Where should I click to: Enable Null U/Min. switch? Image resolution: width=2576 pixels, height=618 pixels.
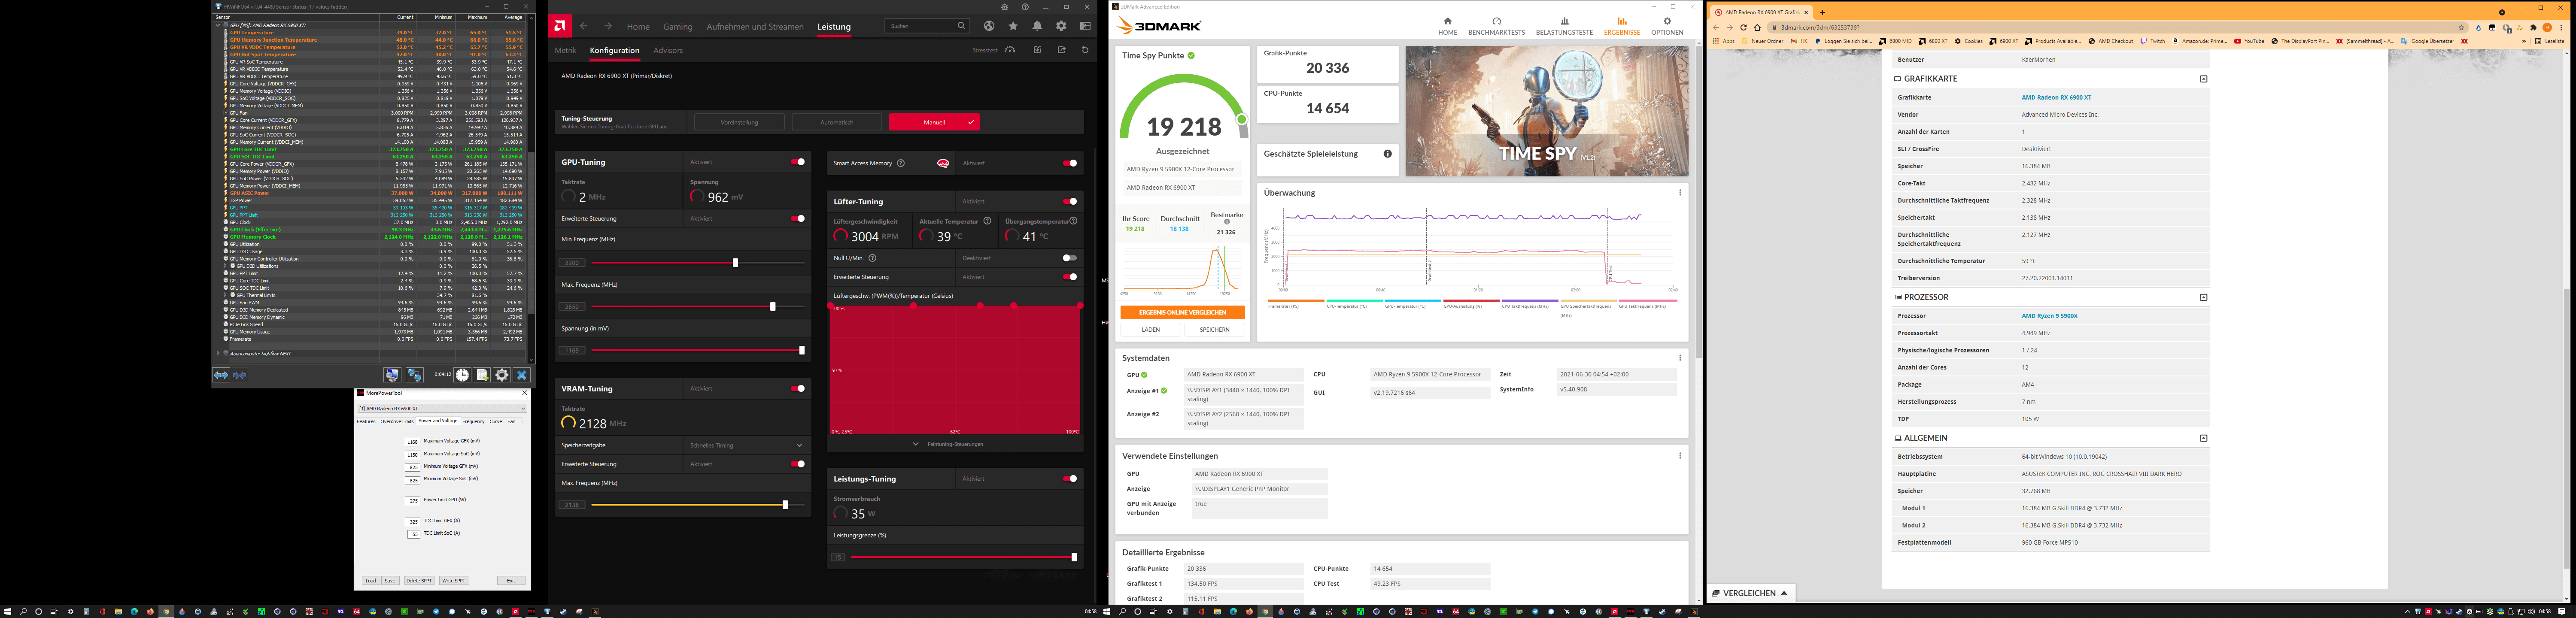pos(1070,258)
